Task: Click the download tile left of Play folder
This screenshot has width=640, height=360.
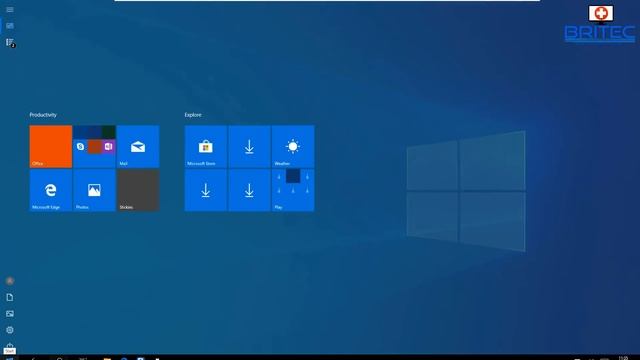Action: point(249,190)
